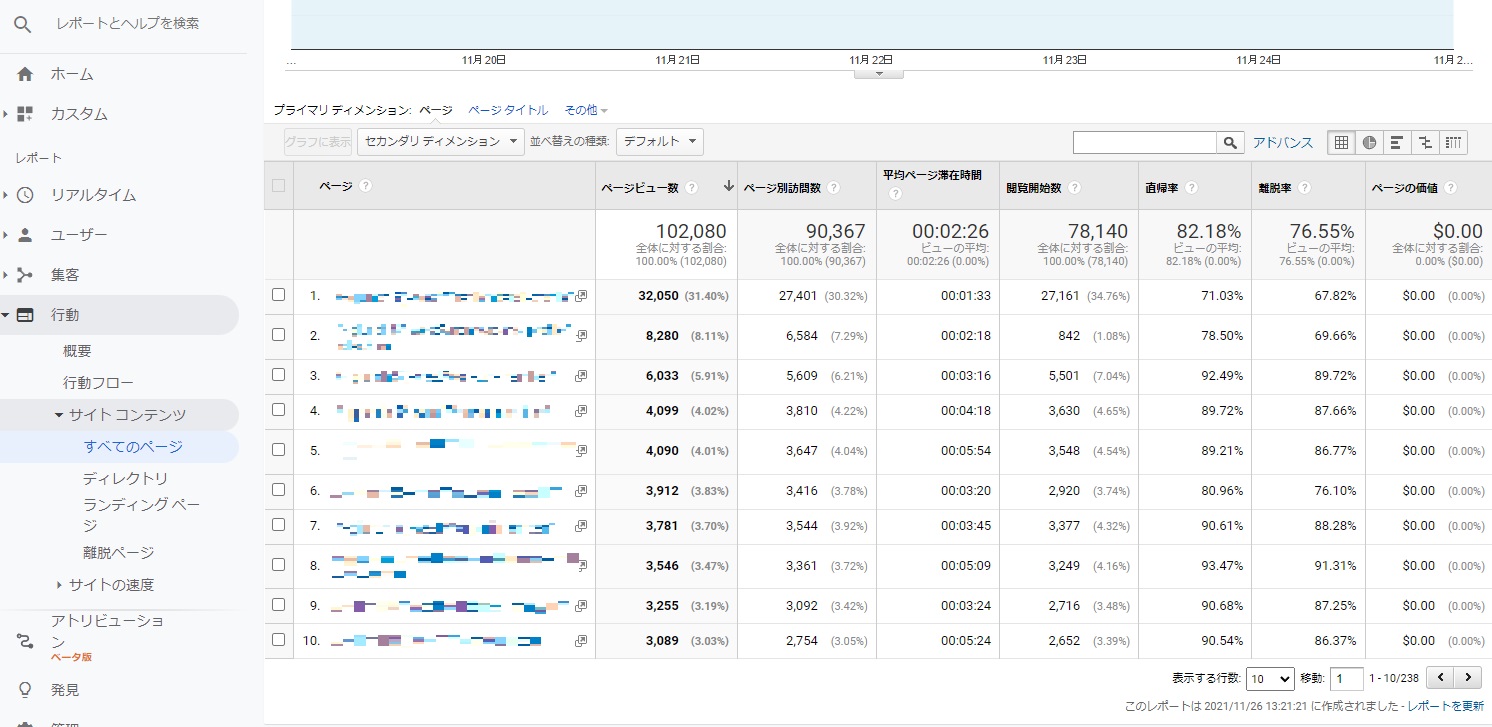Switch to data table view icon
This screenshot has height=727, width=1492.
tap(1341, 143)
